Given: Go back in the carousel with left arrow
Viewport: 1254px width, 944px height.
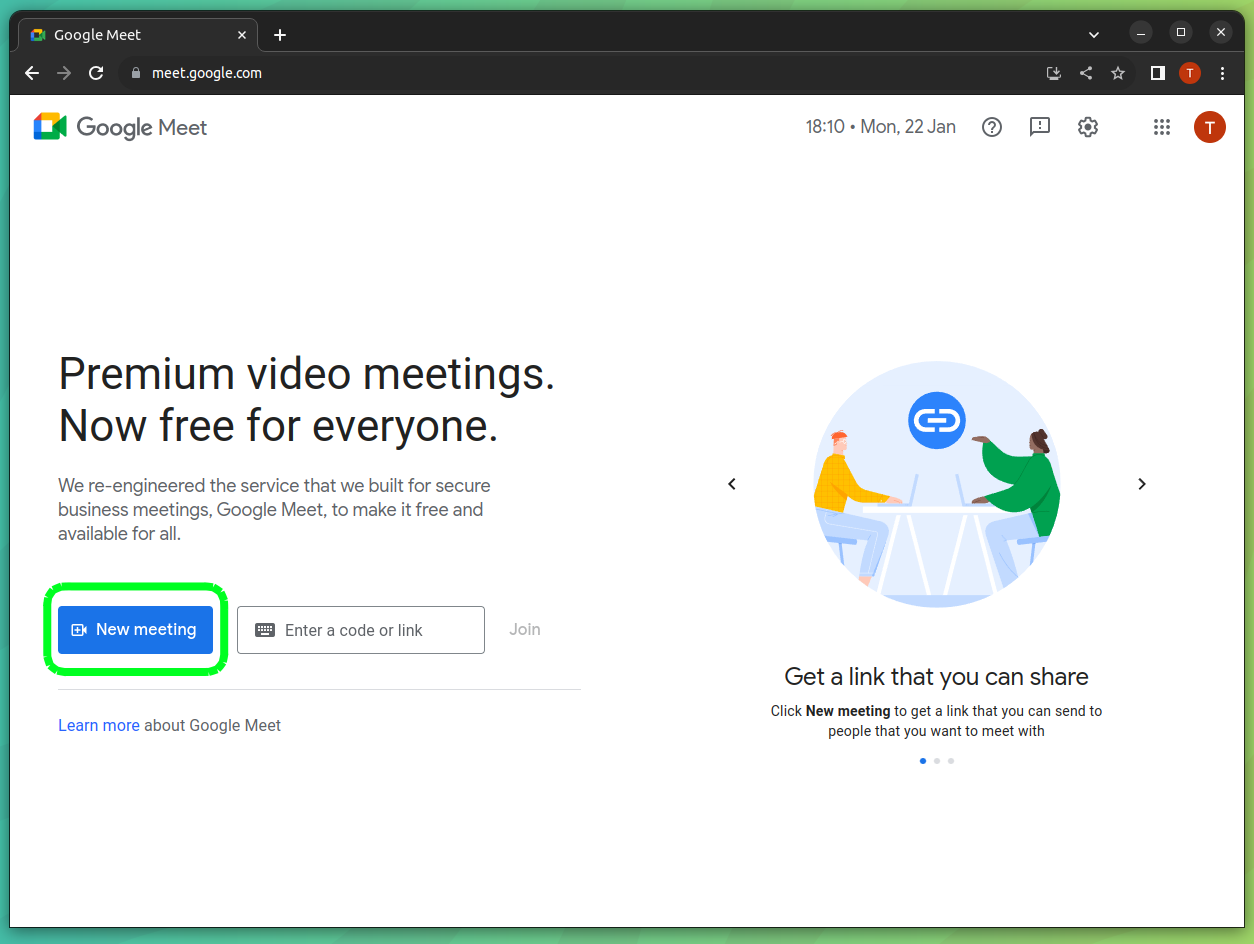Looking at the screenshot, I should [731, 484].
